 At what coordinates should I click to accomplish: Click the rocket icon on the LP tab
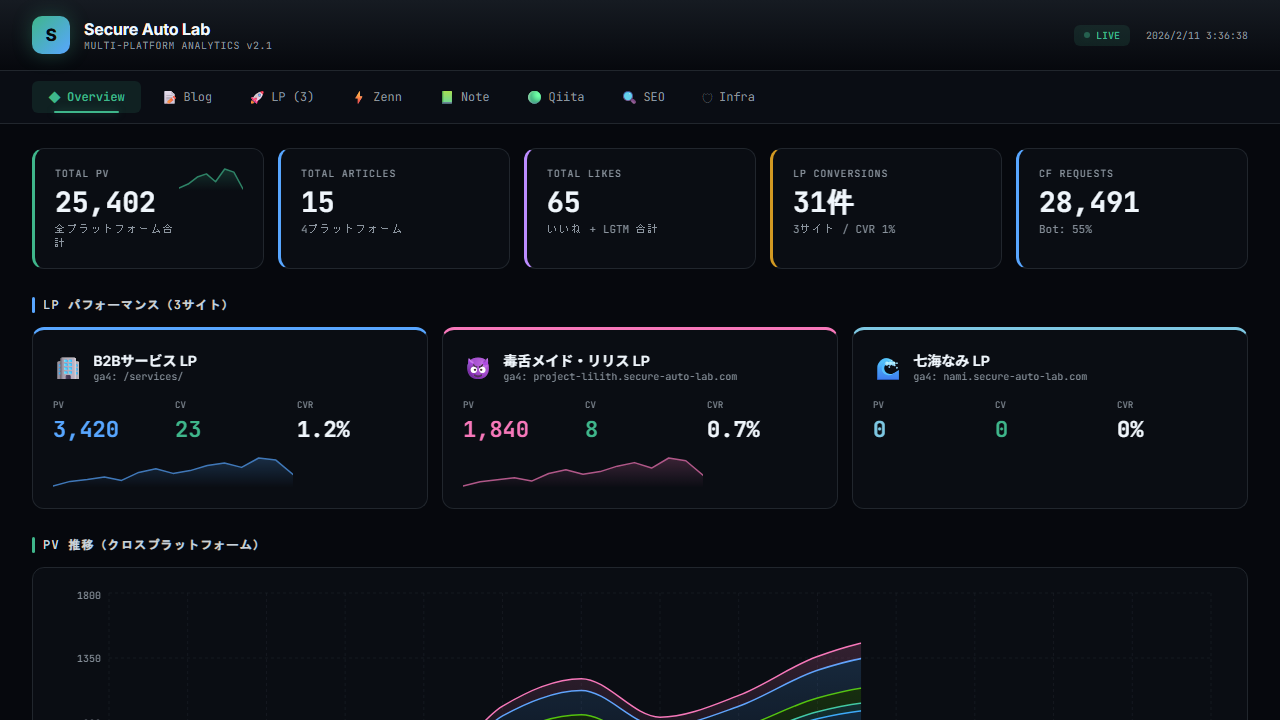point(257,97)
